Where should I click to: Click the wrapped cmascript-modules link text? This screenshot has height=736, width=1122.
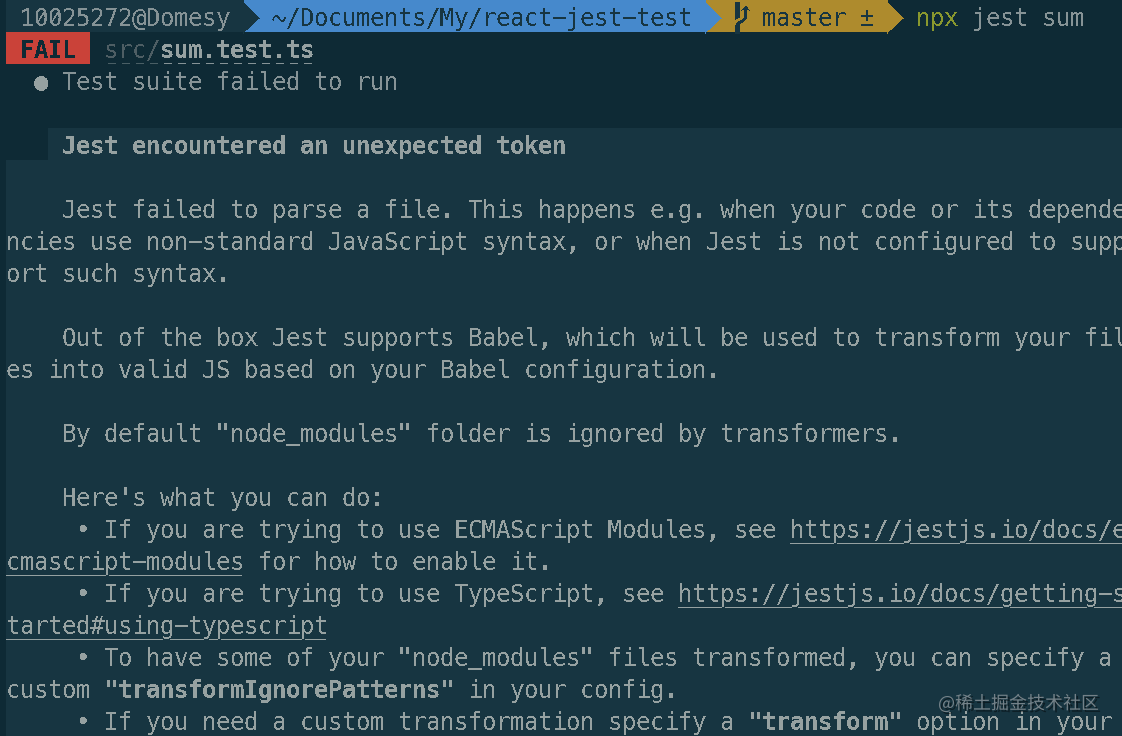pyautogui.click(x=125, y=562)
